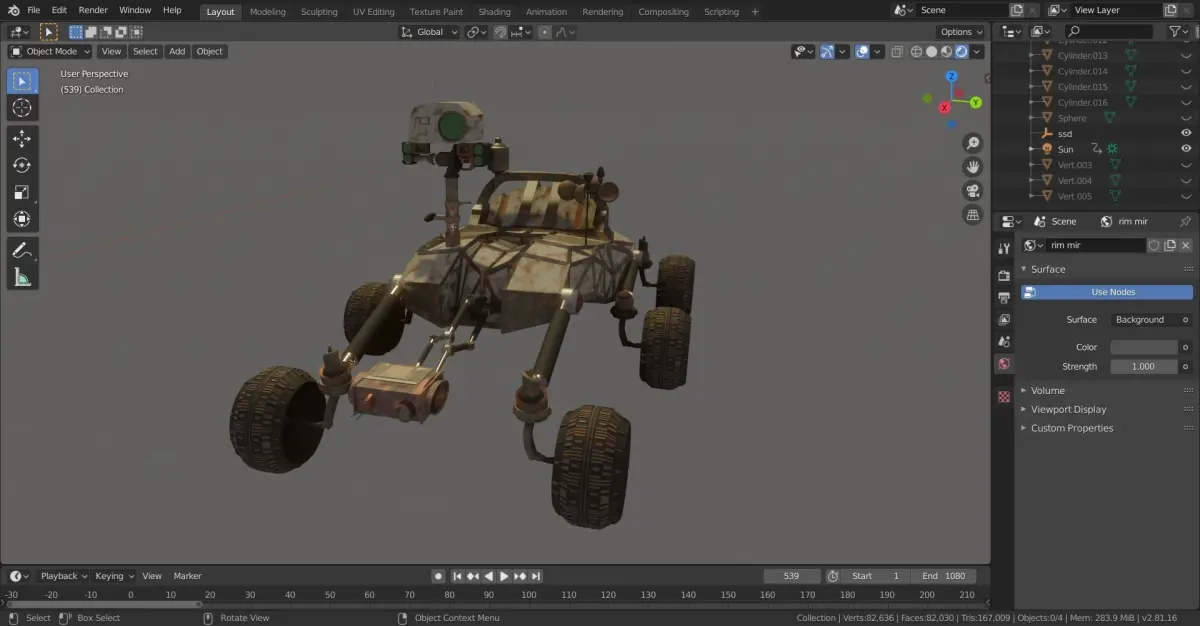Switch to material preview shading
Screen dimensions: 1200x626
[x=946, y=52]
